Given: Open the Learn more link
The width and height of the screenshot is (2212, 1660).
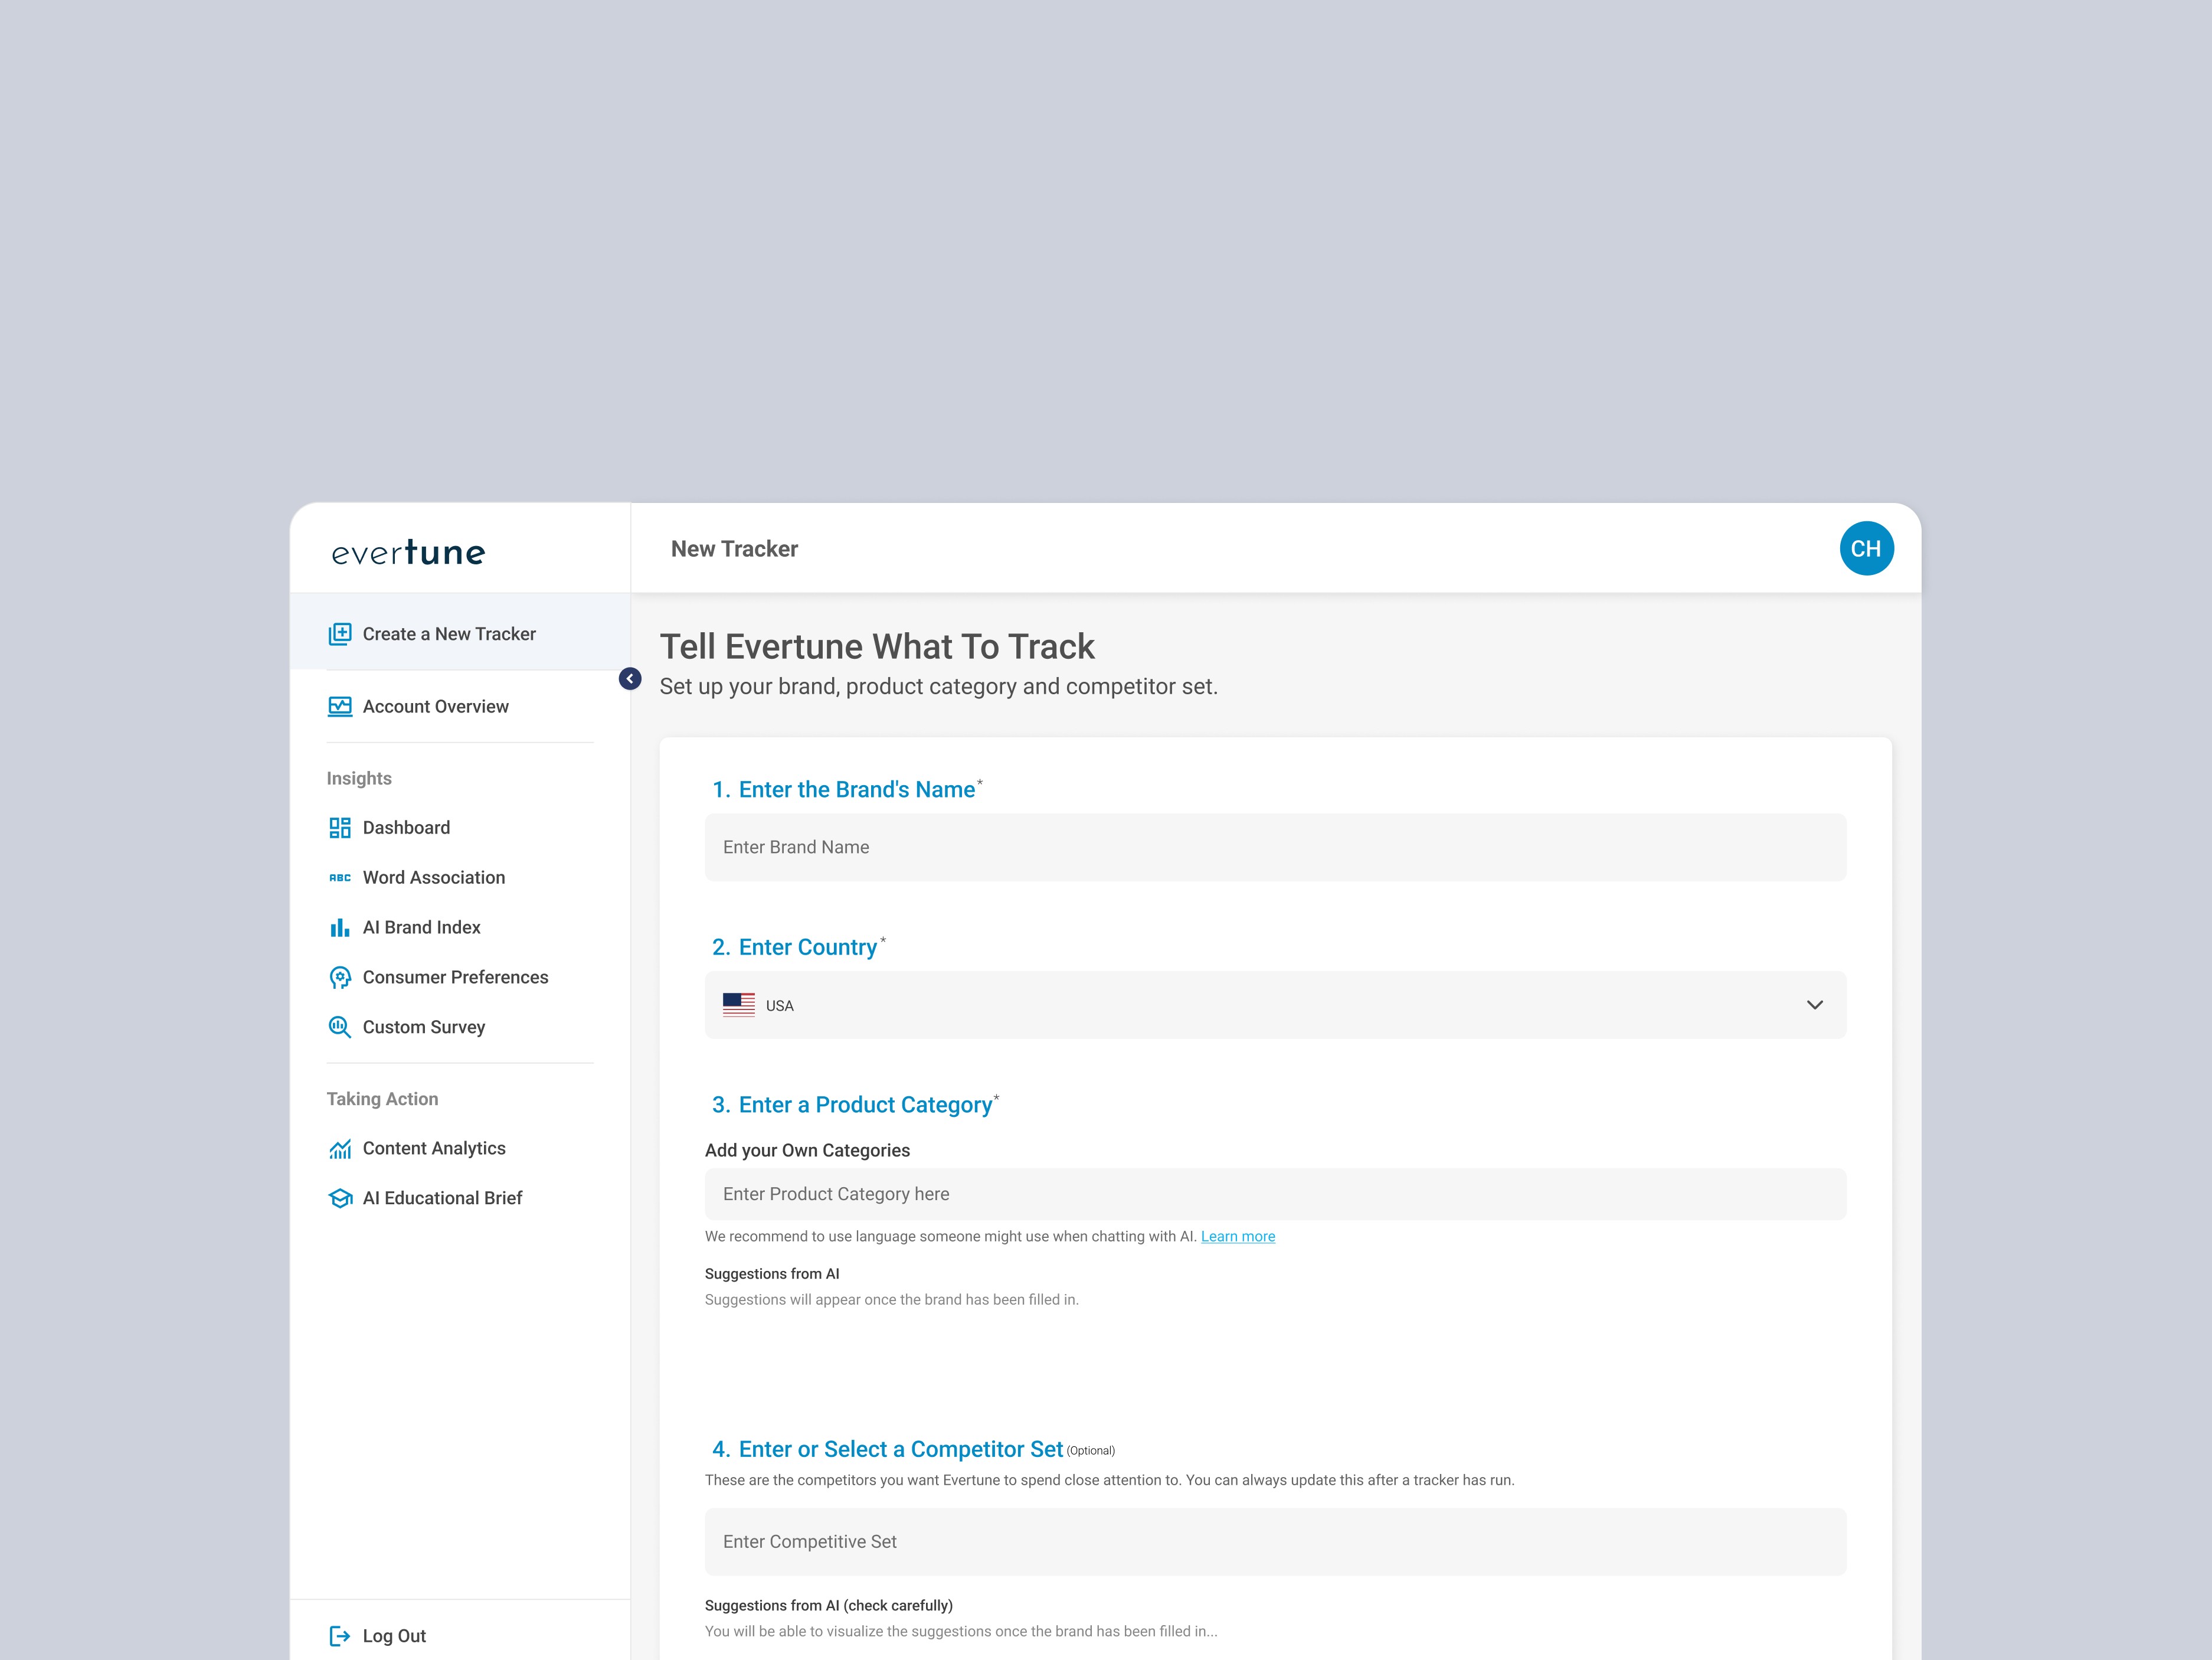Looking at the screenshot, I should tap(1237, 1237).
